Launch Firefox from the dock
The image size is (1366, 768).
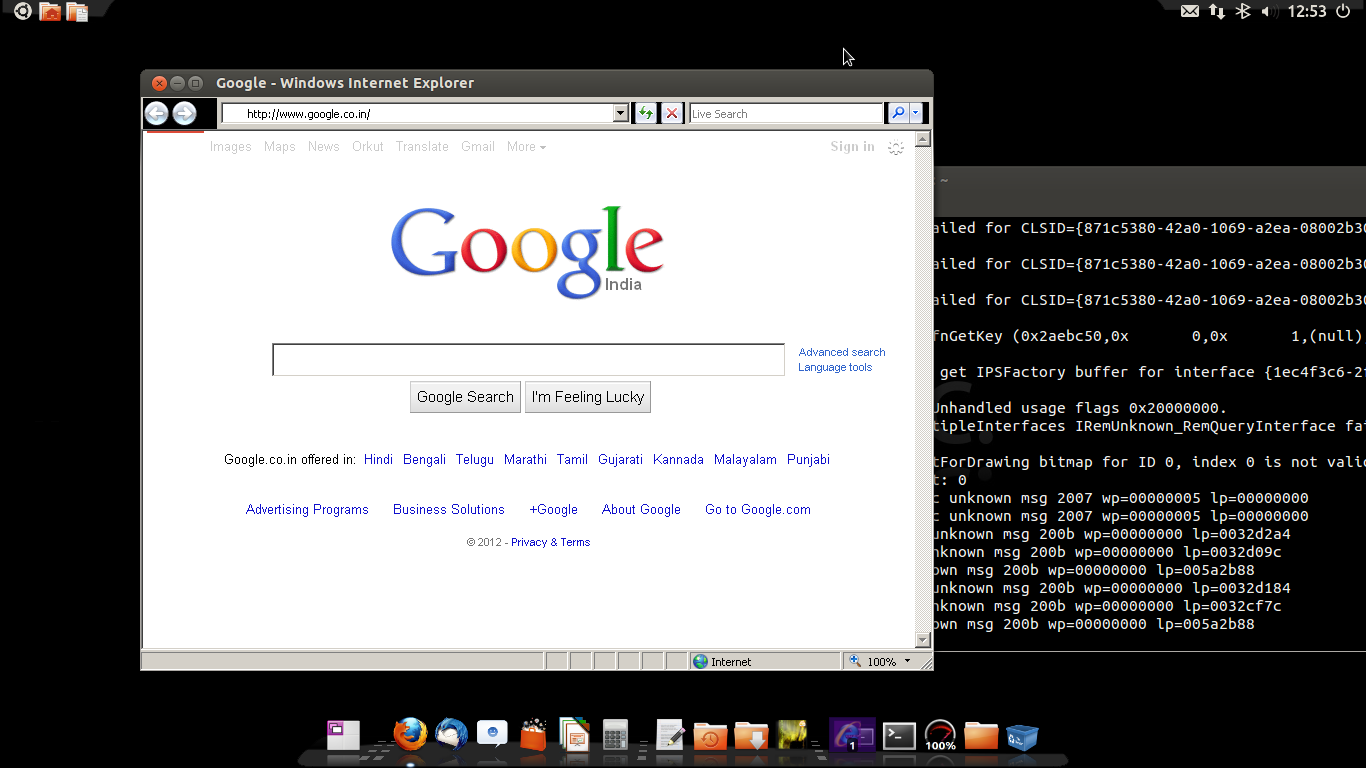click(x=410, y=735)
